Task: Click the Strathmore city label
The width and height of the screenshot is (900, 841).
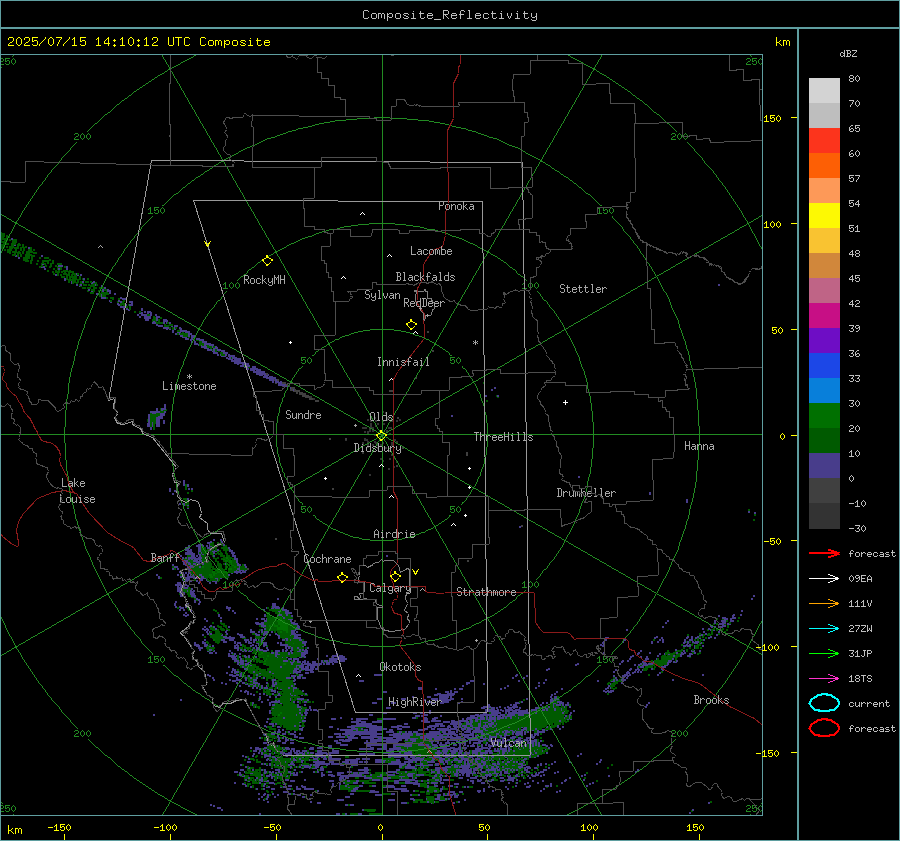Action: click(x=486, y=592)
